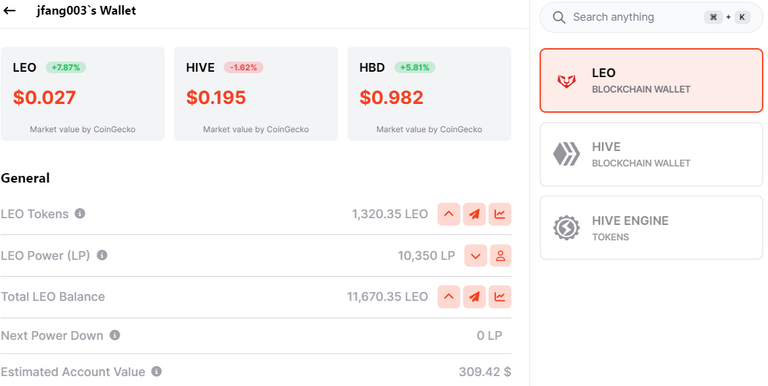This screenshot has height=386, width=768.
Task: Click CoinGecko credit under HBD price
Action: [429, 129]
